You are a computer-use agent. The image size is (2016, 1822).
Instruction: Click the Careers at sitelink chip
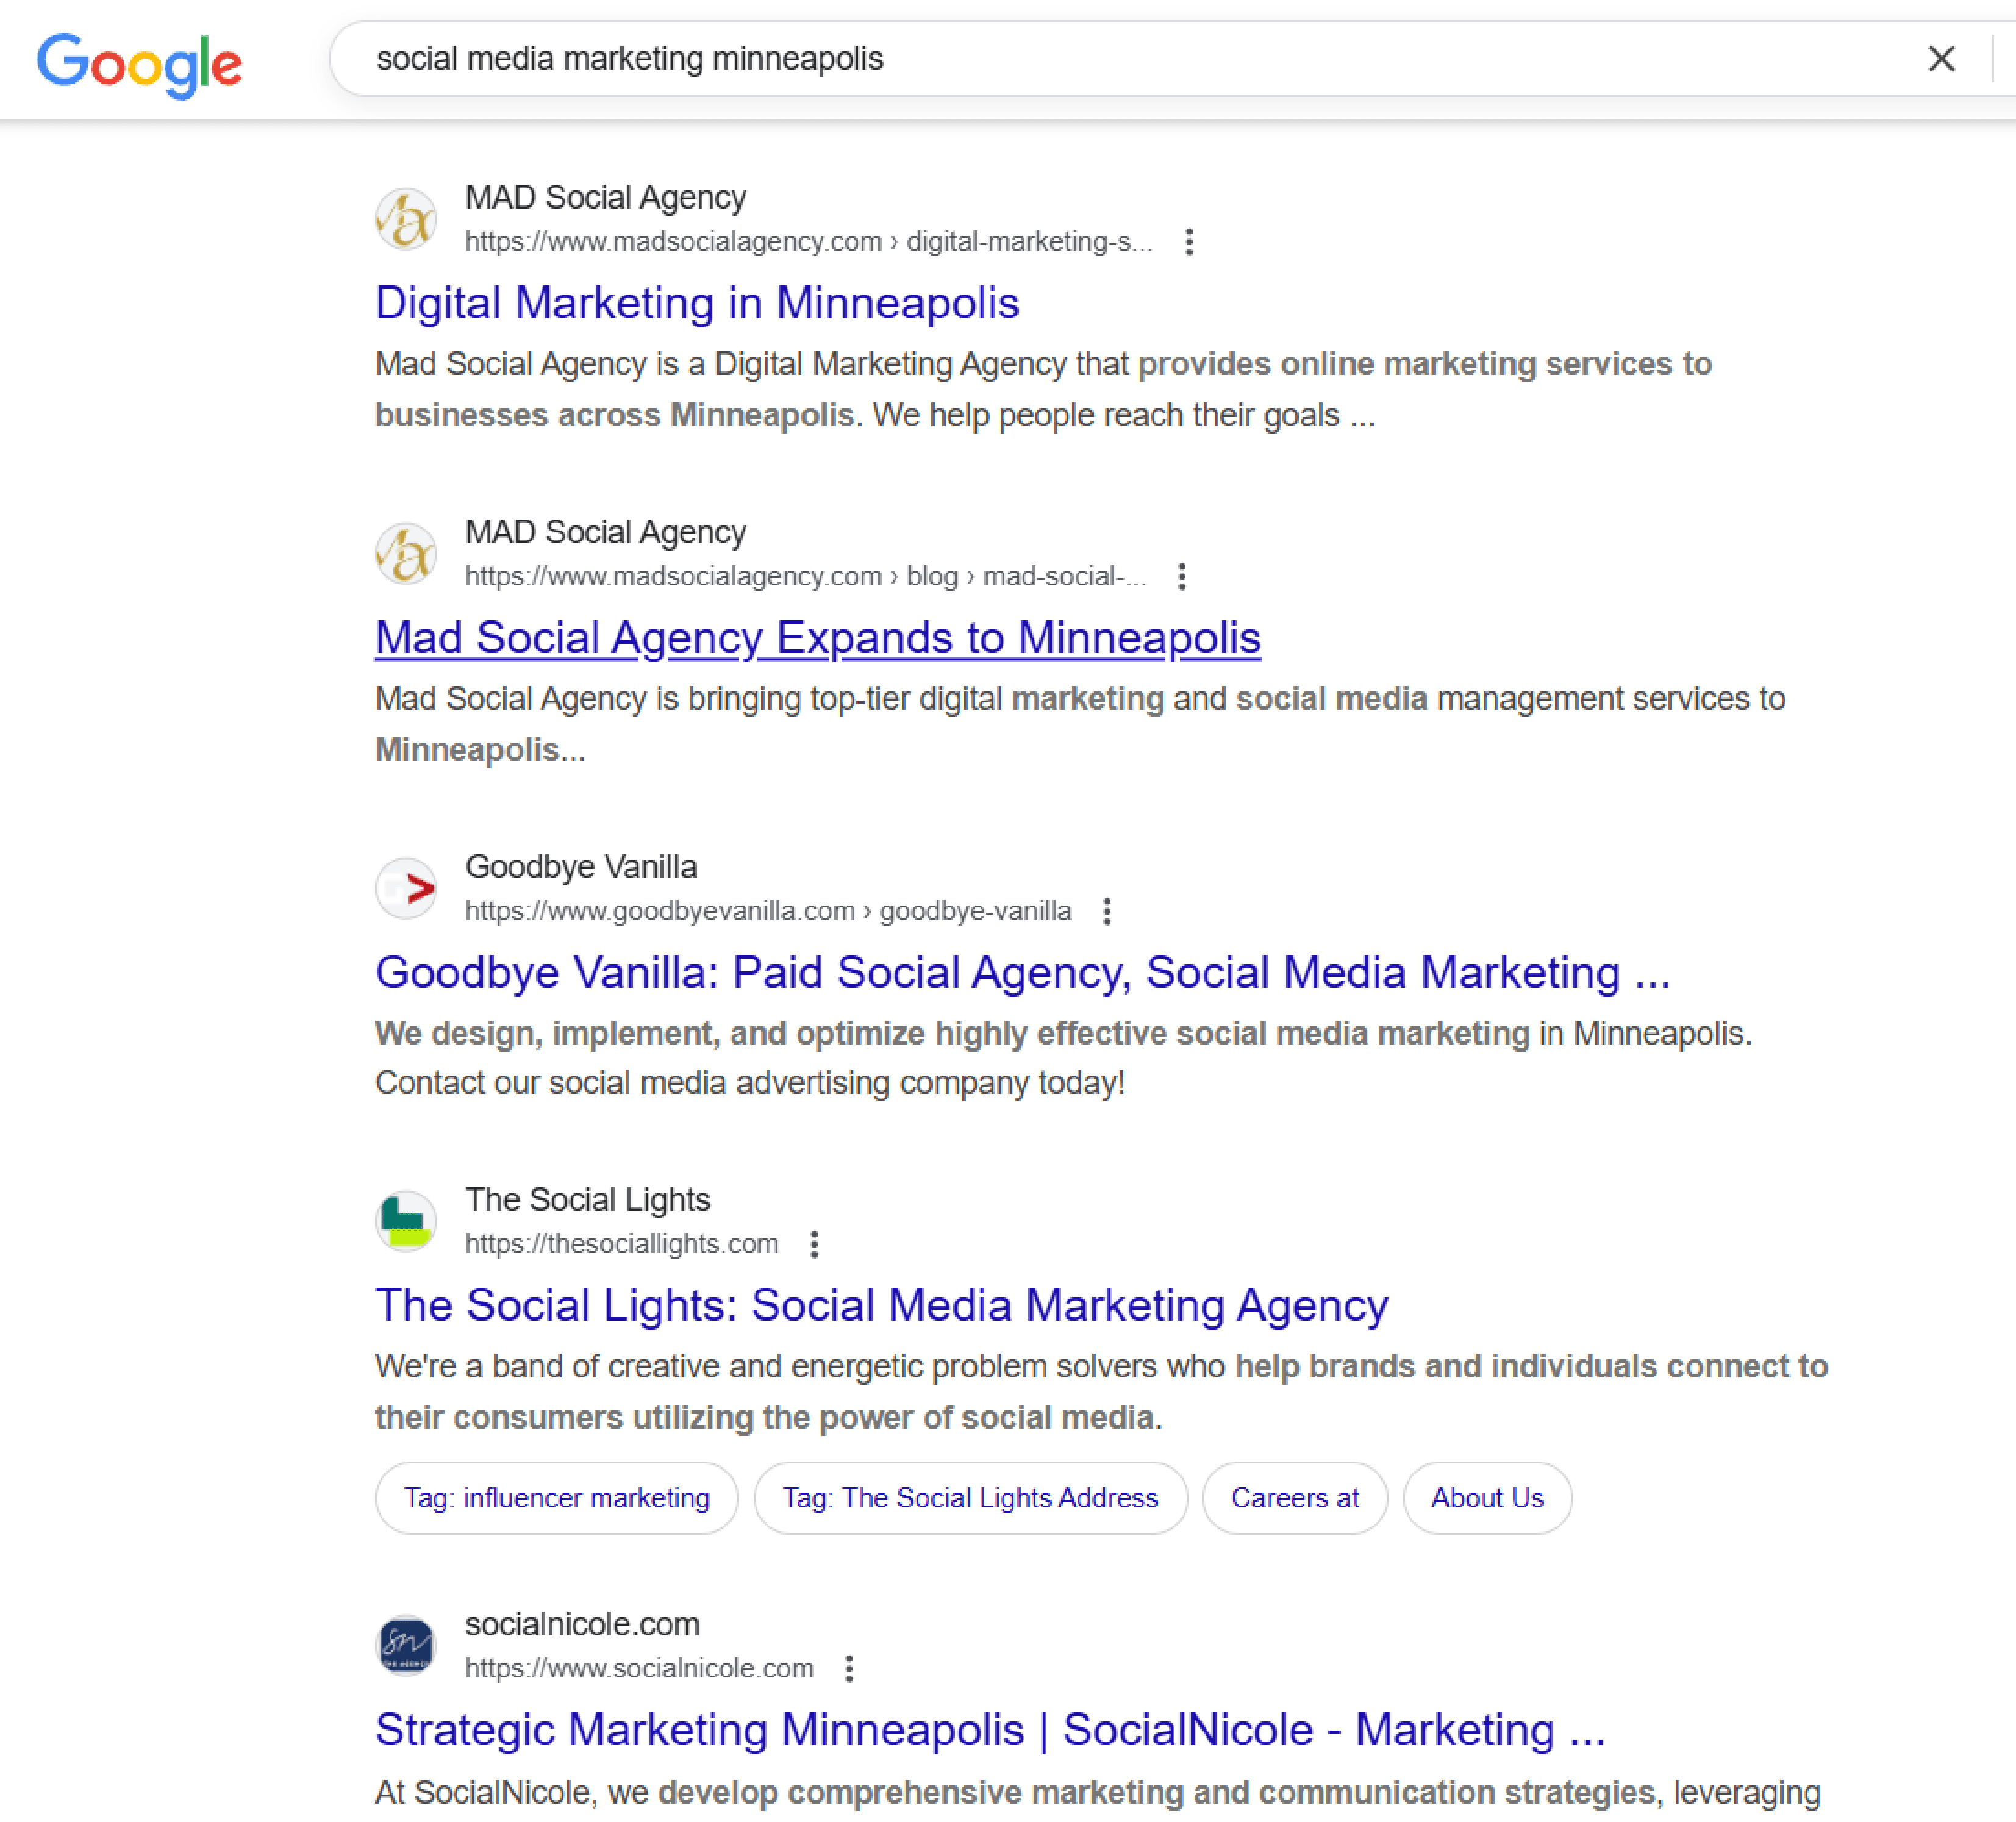pyautogui.click(x=1294, y=1498)
